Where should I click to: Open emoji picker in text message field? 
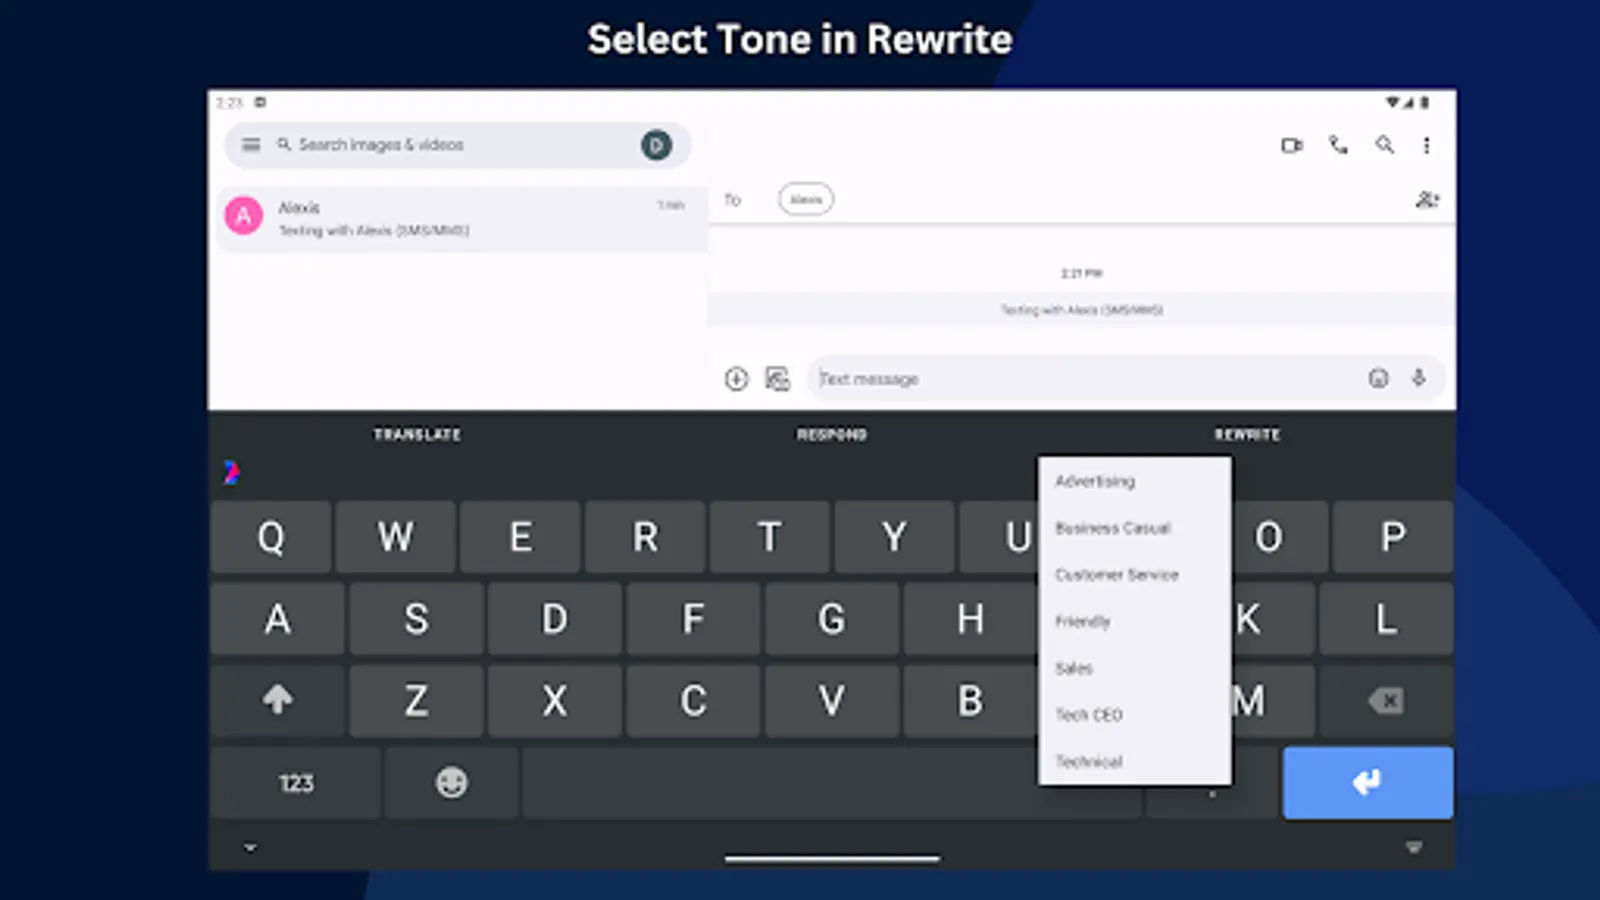coord(1378,378)
